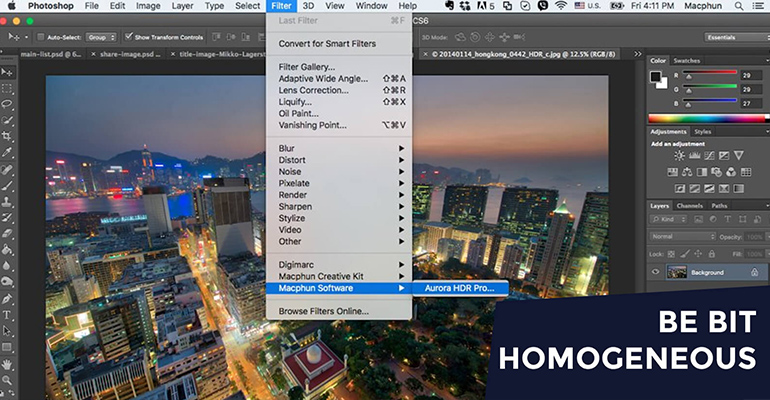Viewport: 770px width, 400px height.
Task: Expand the Distort submenu
Action: [339, 160]
